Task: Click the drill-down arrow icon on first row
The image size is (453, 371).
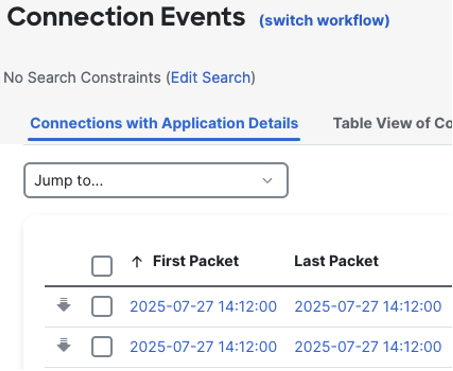Action: (64, 305)
